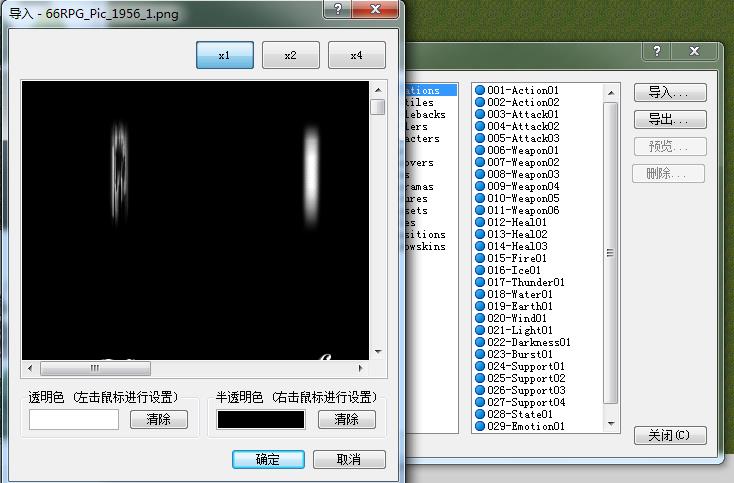This screenshot has width=734, height=483.
Task: Click blue icon beside 010-Weapon05
Action: coord(480,198)
